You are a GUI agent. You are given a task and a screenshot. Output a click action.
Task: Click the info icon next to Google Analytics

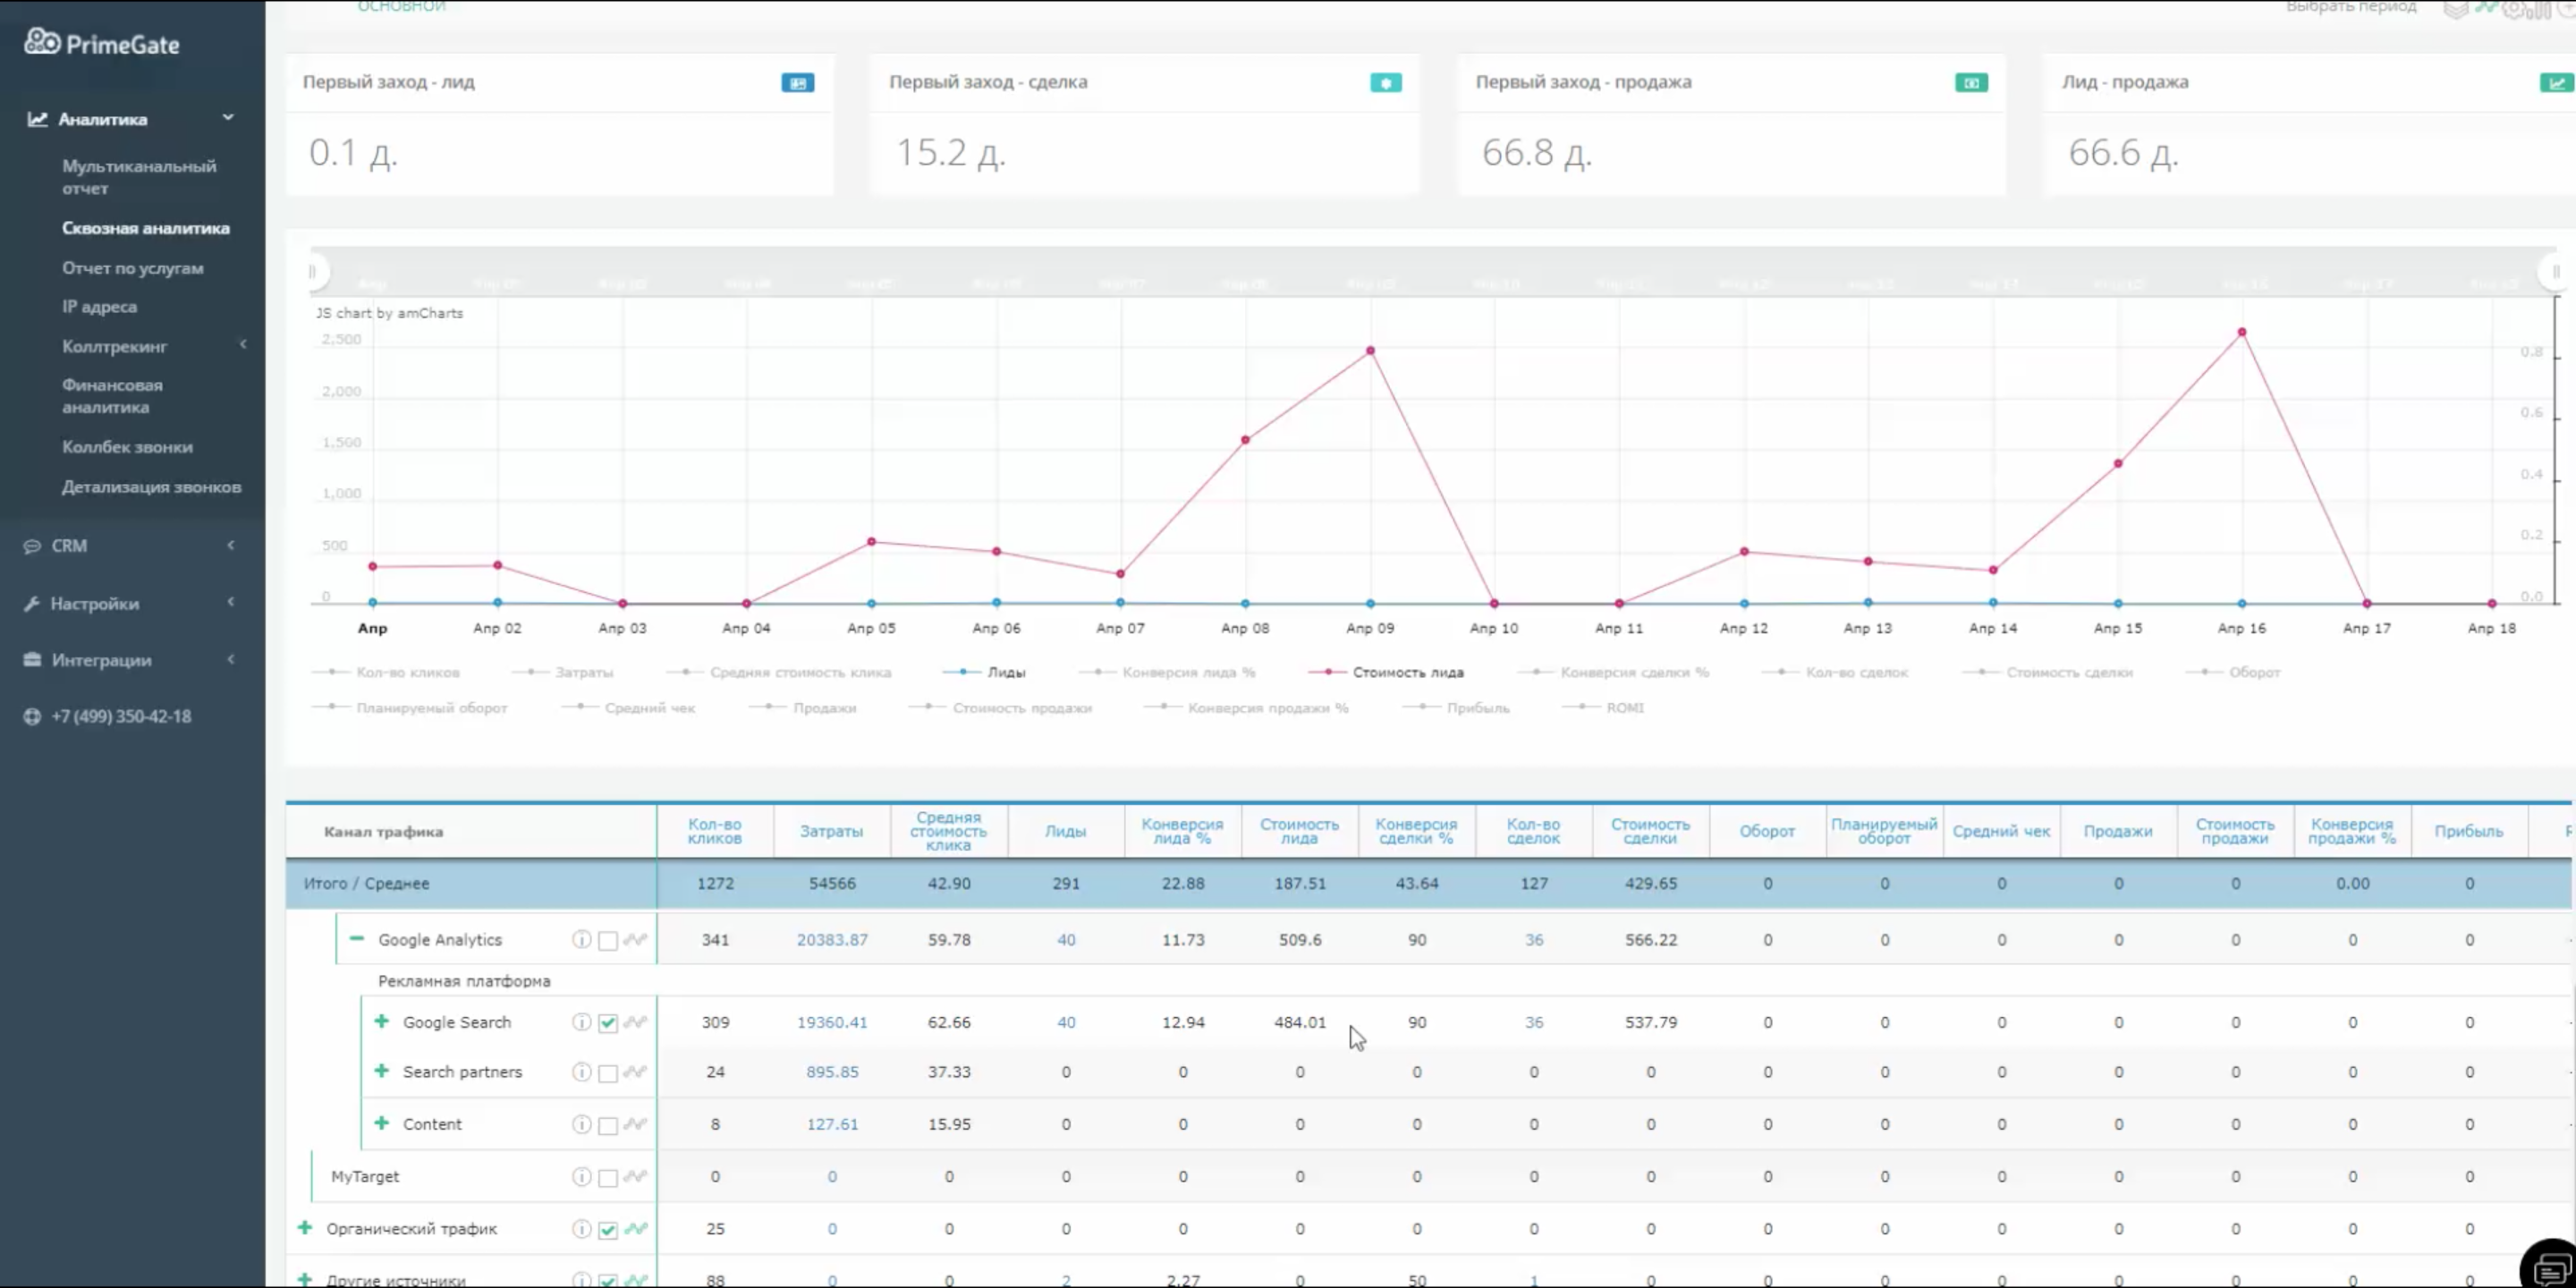point(581,939)
